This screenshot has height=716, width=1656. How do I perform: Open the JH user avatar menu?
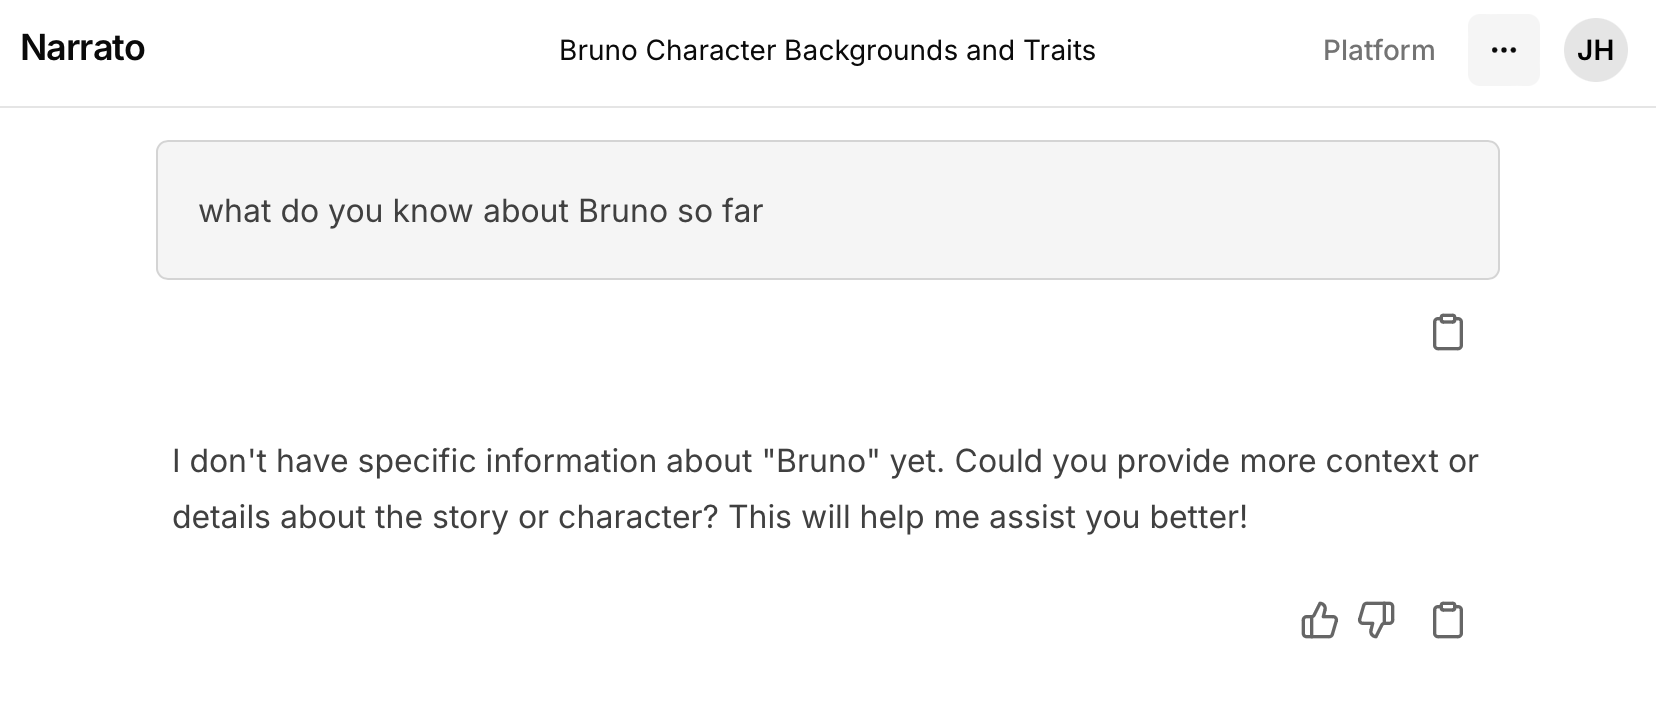point(1595,50)
